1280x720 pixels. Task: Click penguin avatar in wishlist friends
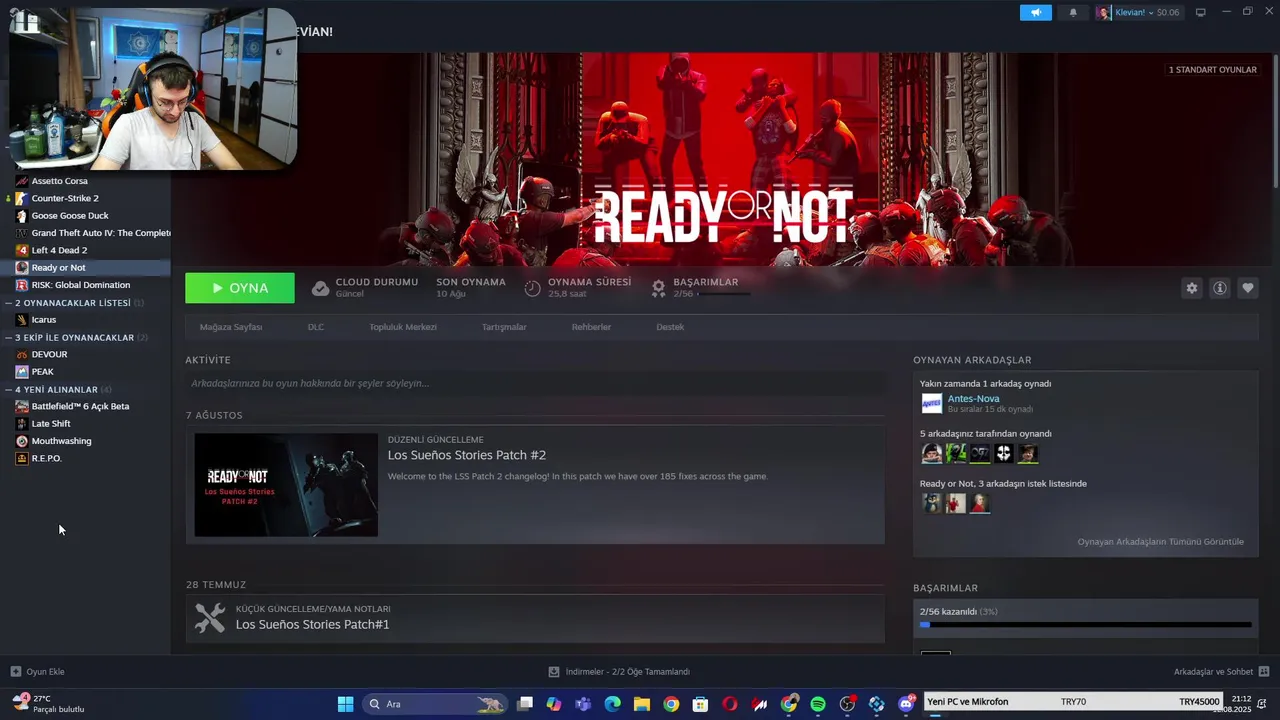tap(932, 503)
